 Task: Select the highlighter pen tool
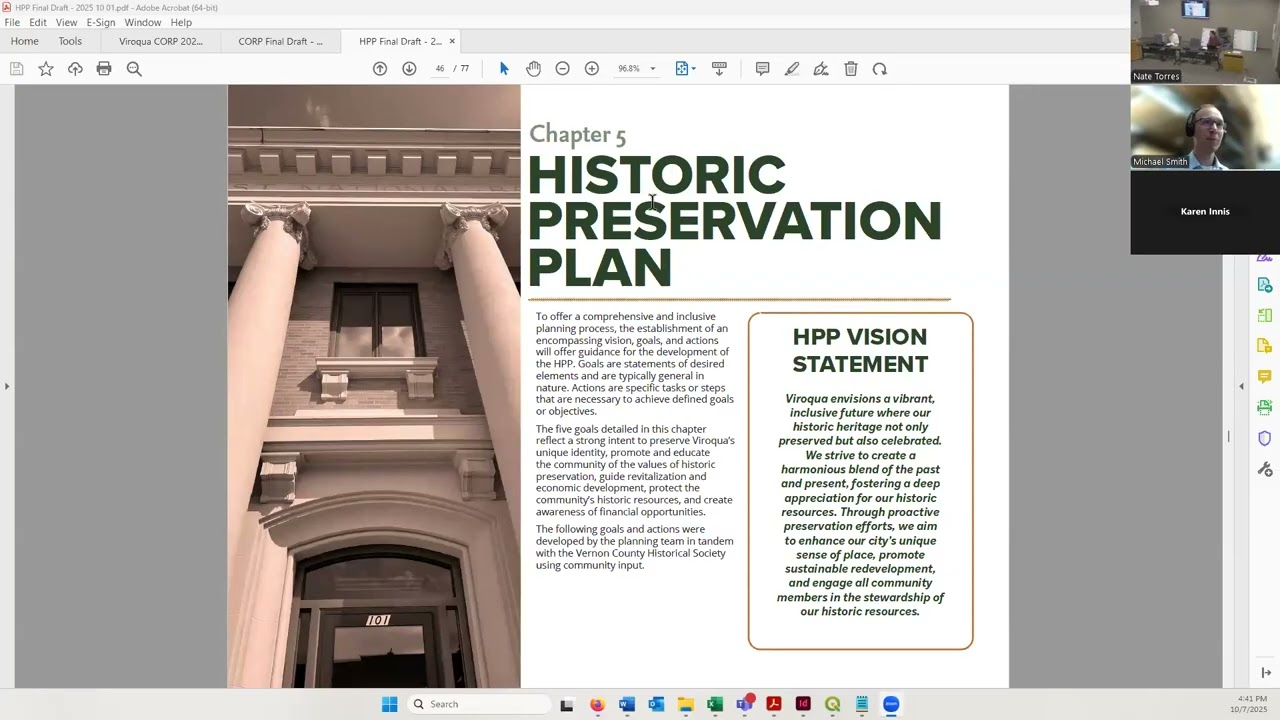(792, 69)
